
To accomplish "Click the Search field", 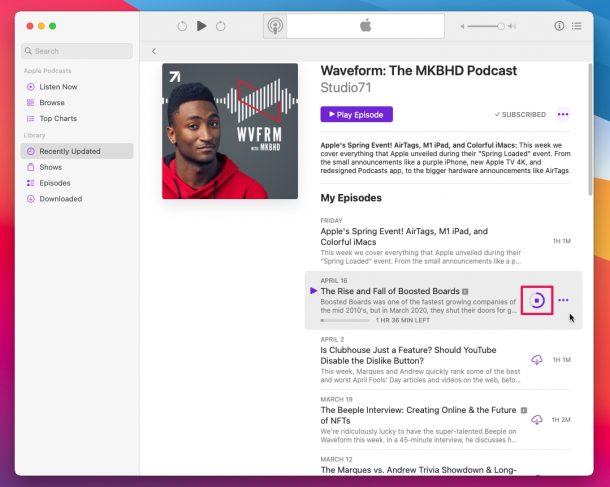I will click(x=76, y=51).
